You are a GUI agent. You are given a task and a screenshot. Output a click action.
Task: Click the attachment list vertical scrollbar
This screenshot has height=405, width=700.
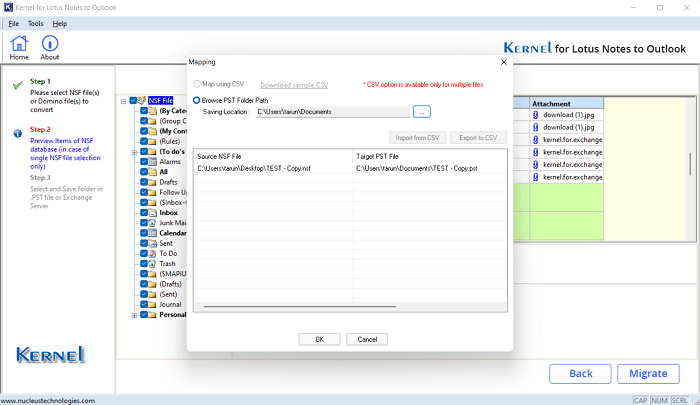coord(691,164)
